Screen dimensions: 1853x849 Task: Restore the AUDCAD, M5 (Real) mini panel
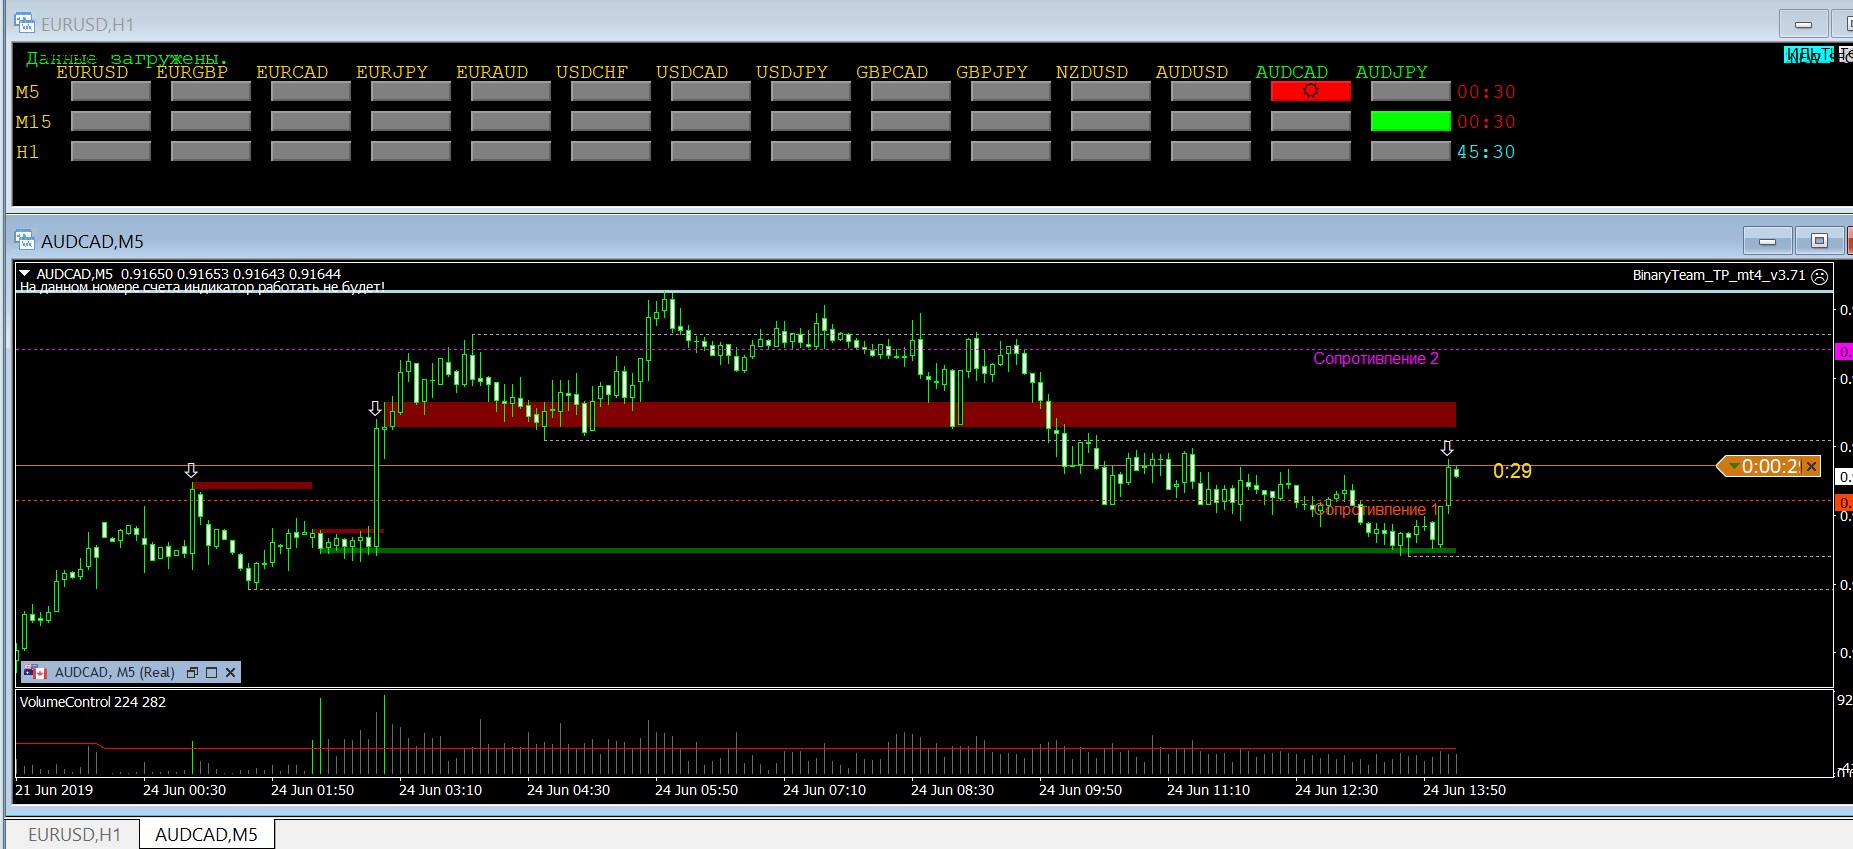[x=192, y=673]
